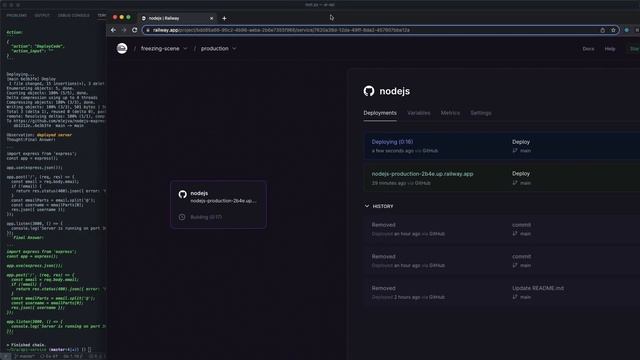Click the building status clock icon

[182, 217]
